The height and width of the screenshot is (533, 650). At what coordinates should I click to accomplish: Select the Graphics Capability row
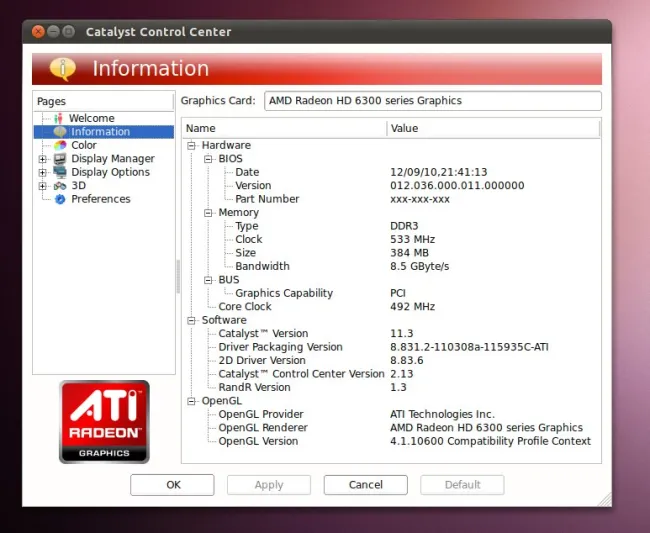(391, 293)
